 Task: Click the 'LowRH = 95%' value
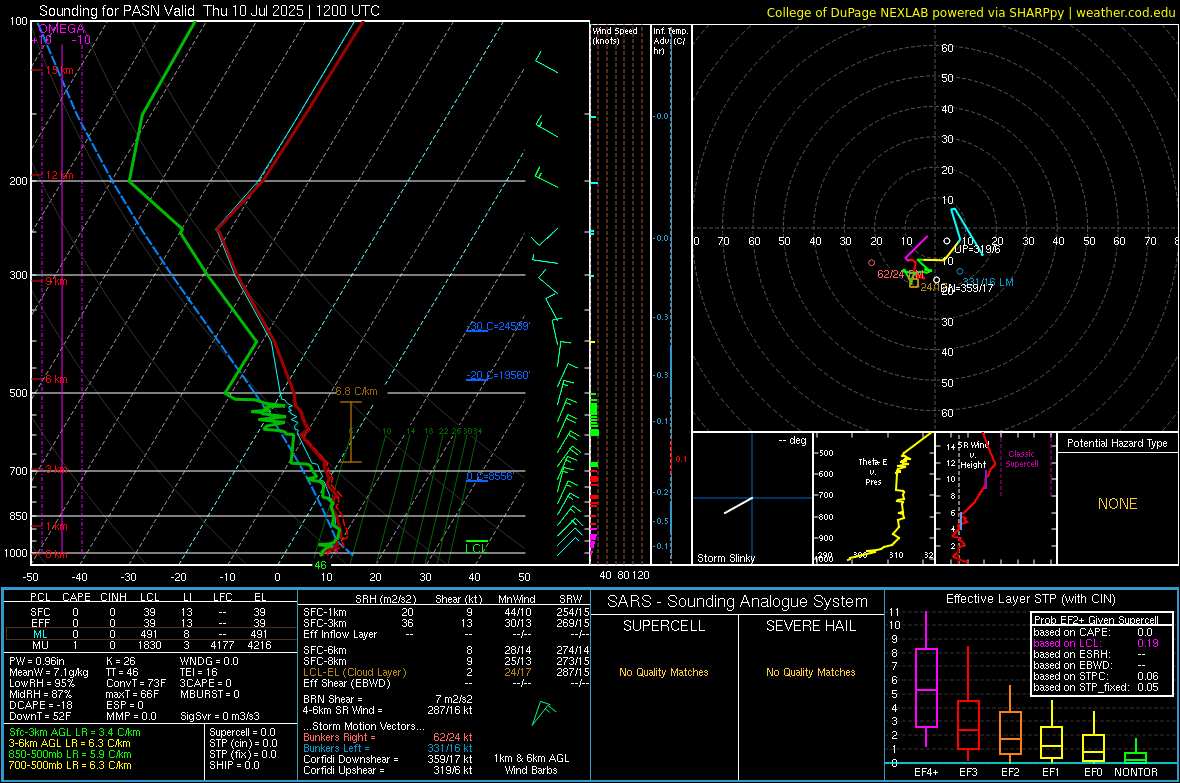coord(41,683)
